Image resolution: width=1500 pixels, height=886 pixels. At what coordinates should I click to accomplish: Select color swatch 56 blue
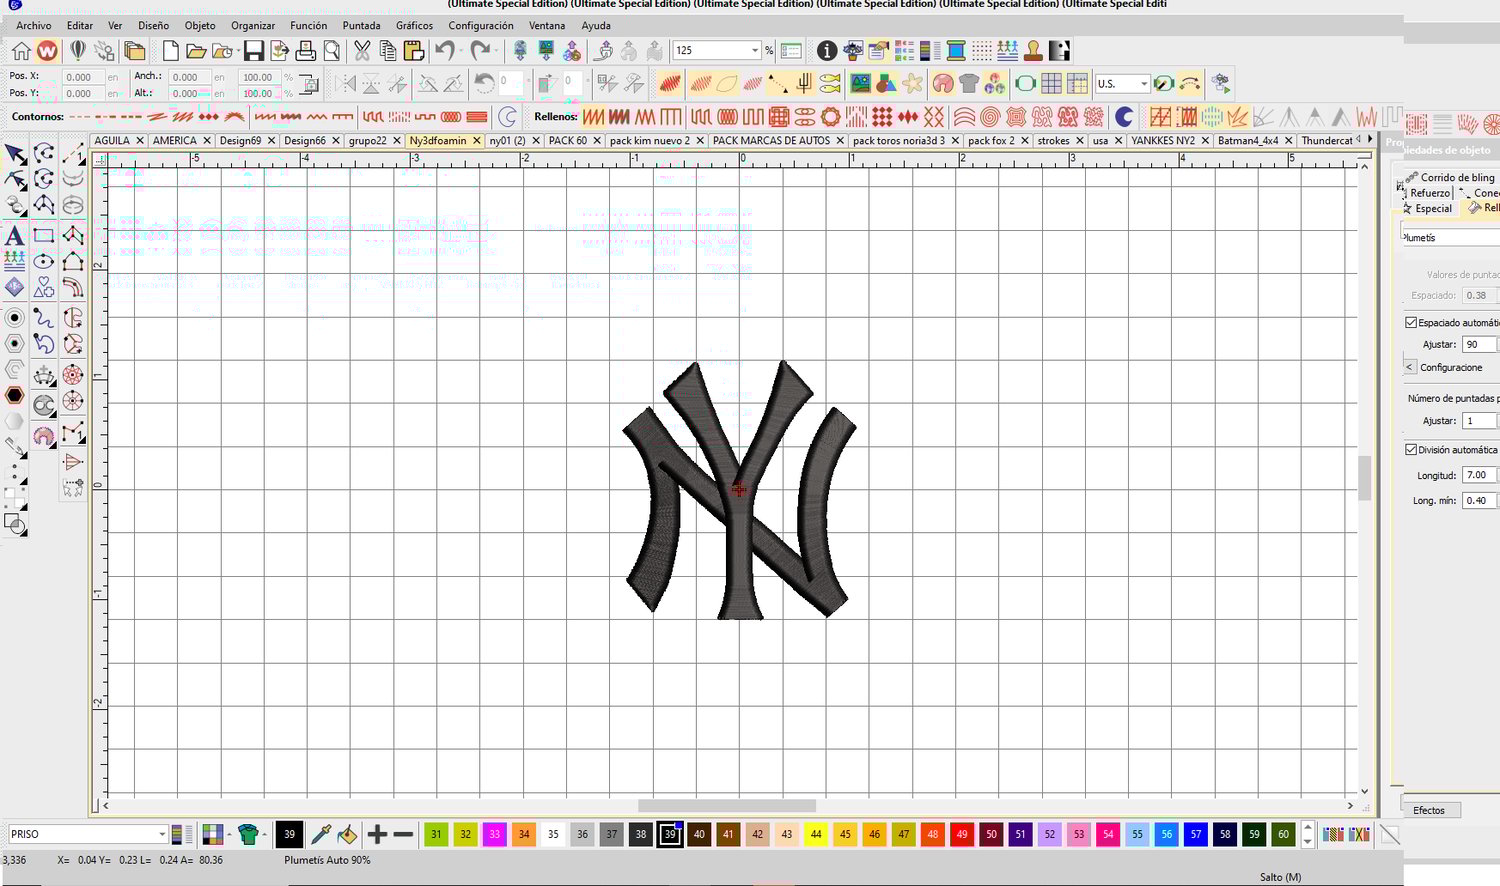pos(1167,834)
